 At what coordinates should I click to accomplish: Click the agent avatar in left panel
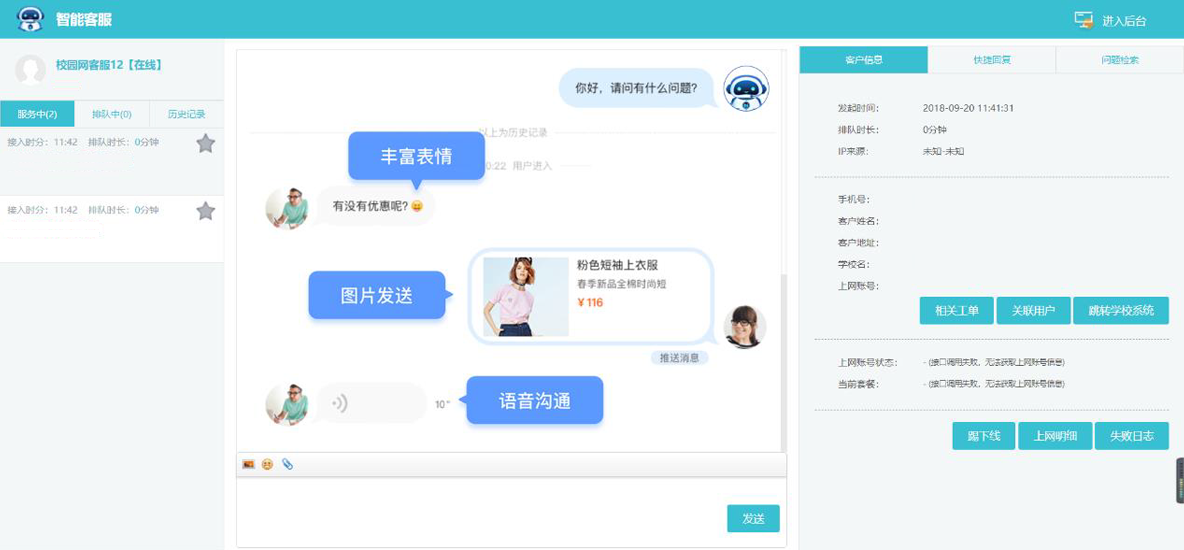coord(31,69)
